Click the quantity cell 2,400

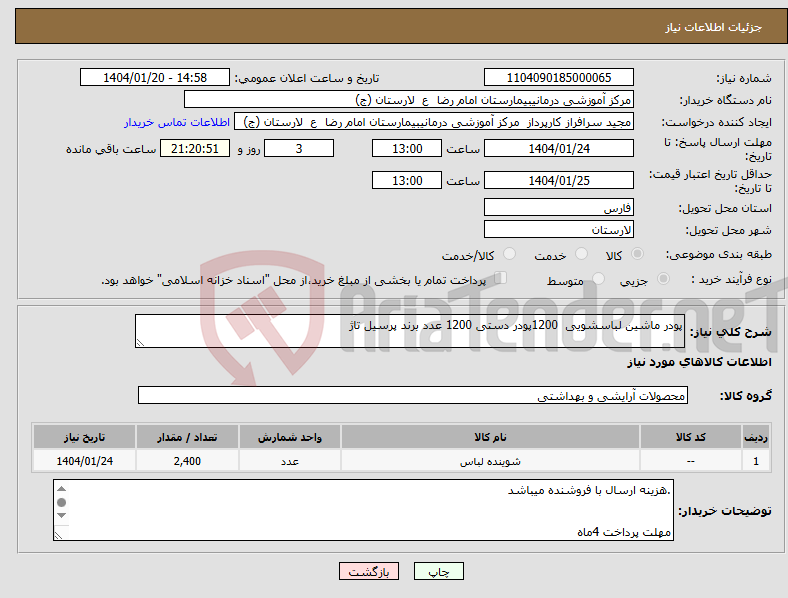[x=187, y=461]
